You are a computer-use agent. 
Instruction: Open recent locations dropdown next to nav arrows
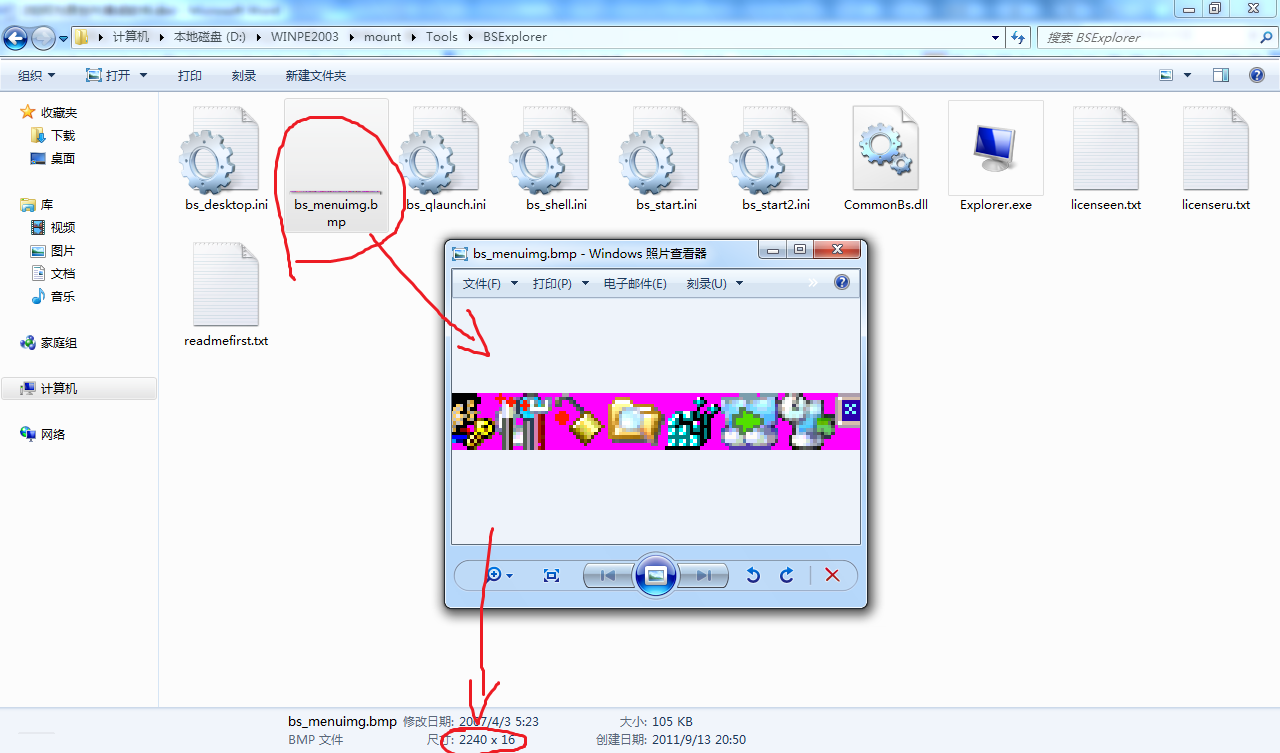(x=64, y=39)
